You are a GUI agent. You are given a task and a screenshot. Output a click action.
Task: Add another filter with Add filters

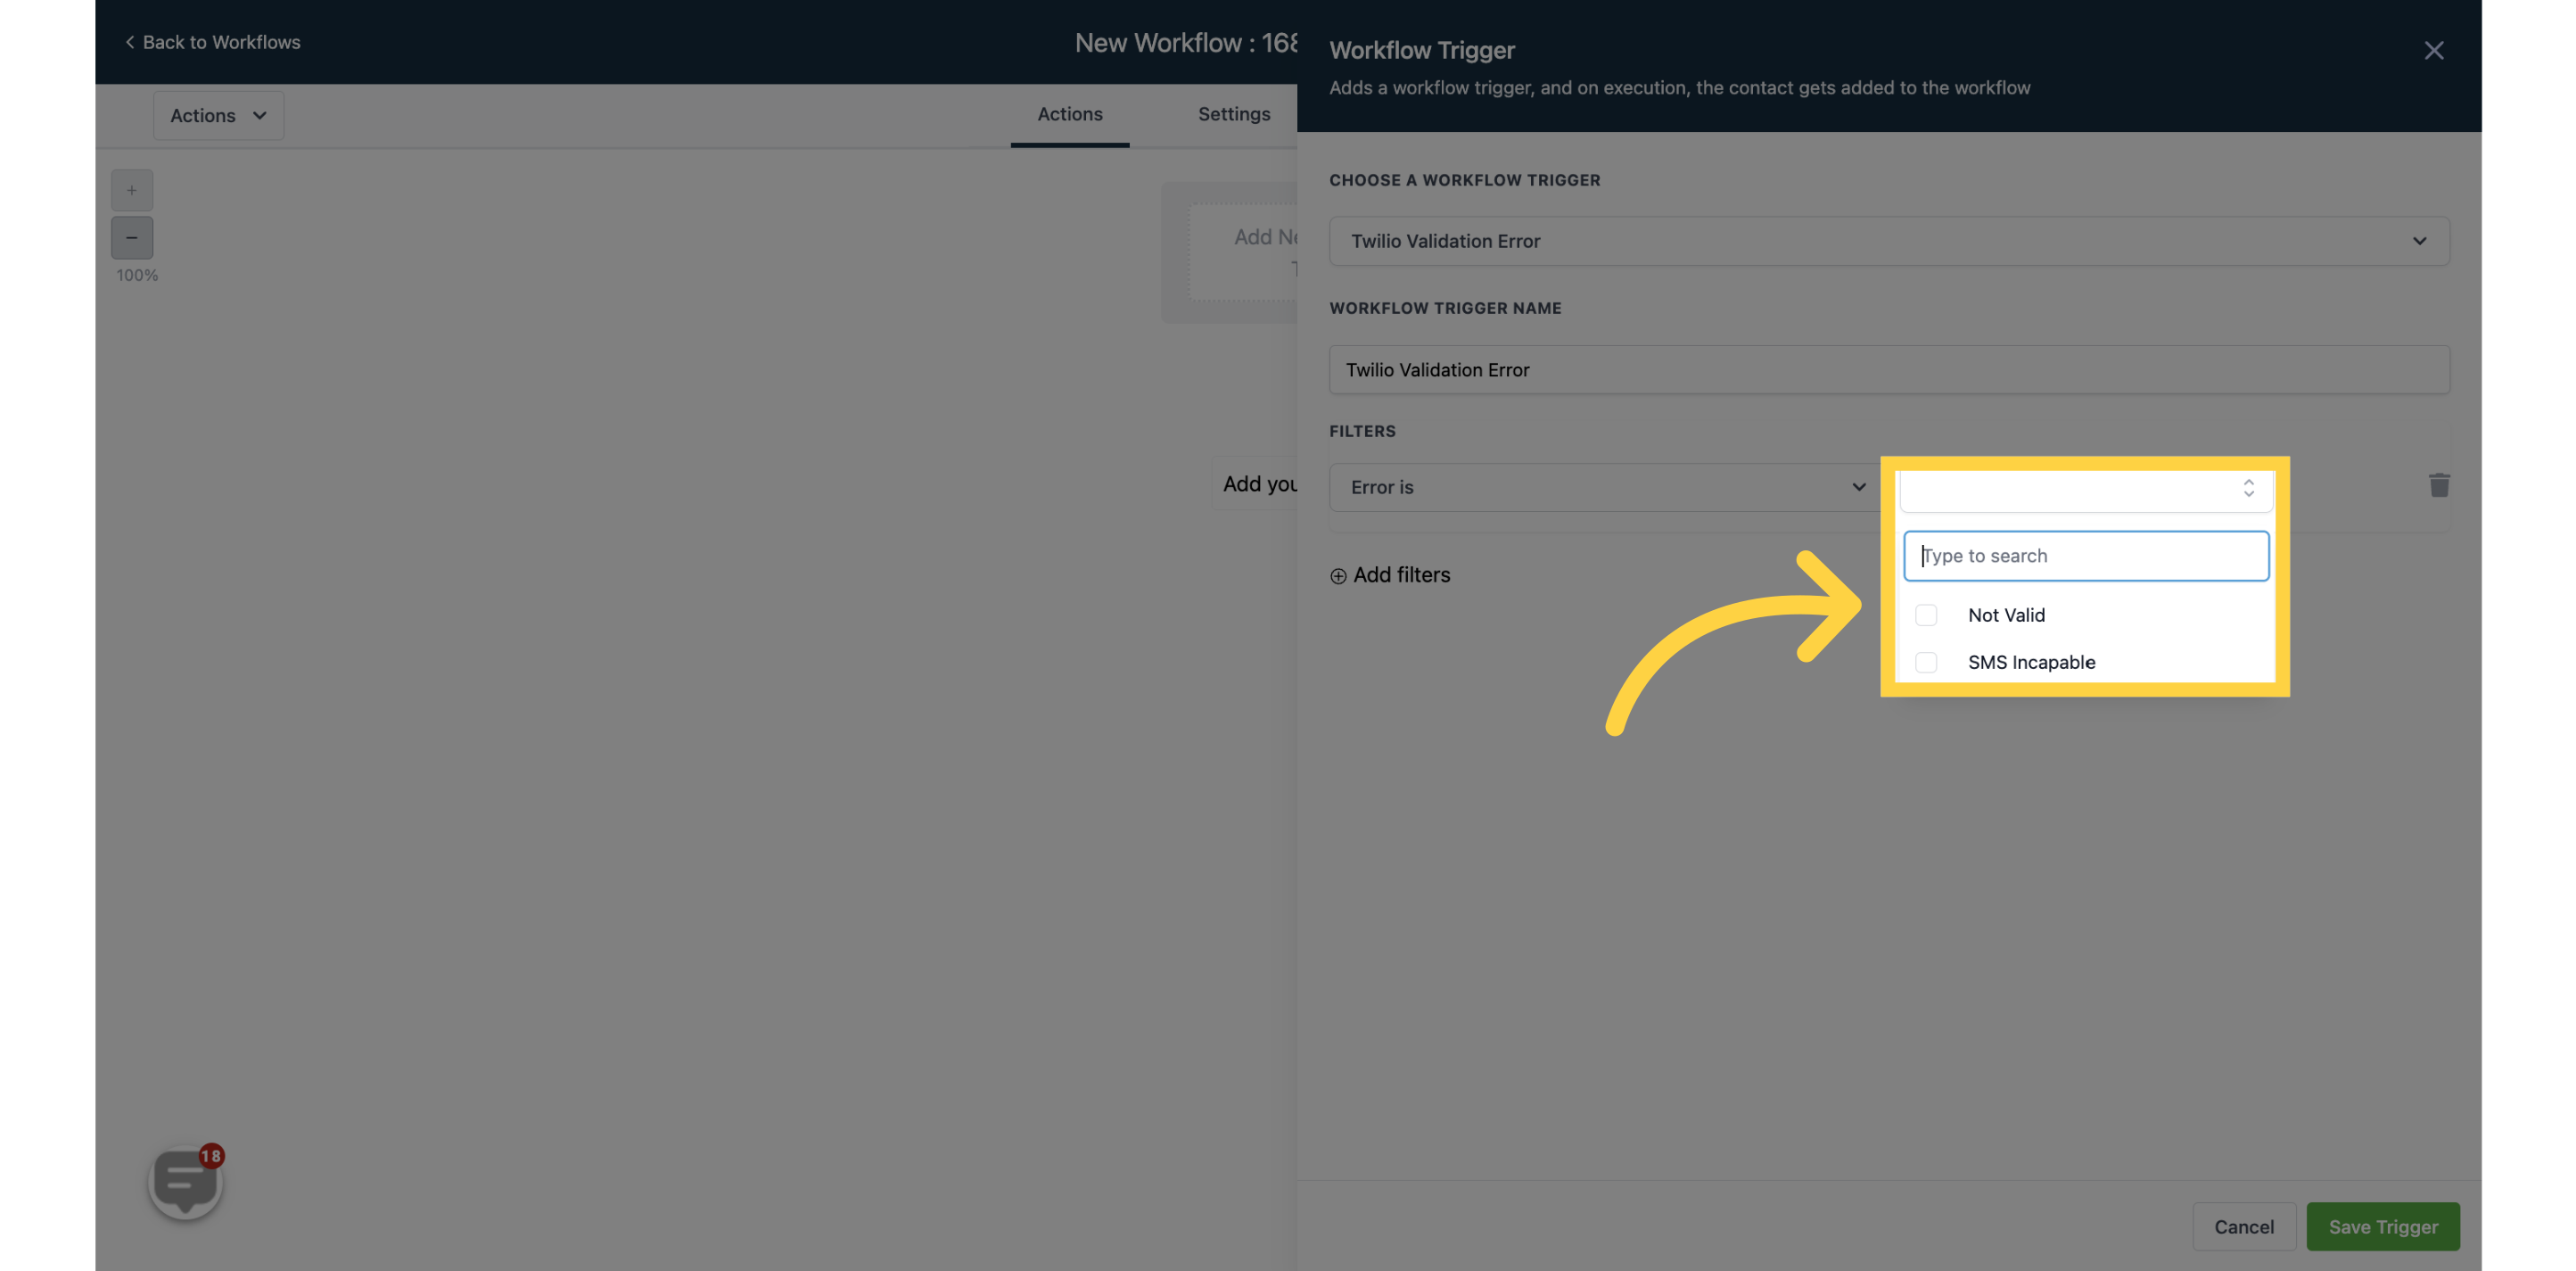(x=1389, y=575)
